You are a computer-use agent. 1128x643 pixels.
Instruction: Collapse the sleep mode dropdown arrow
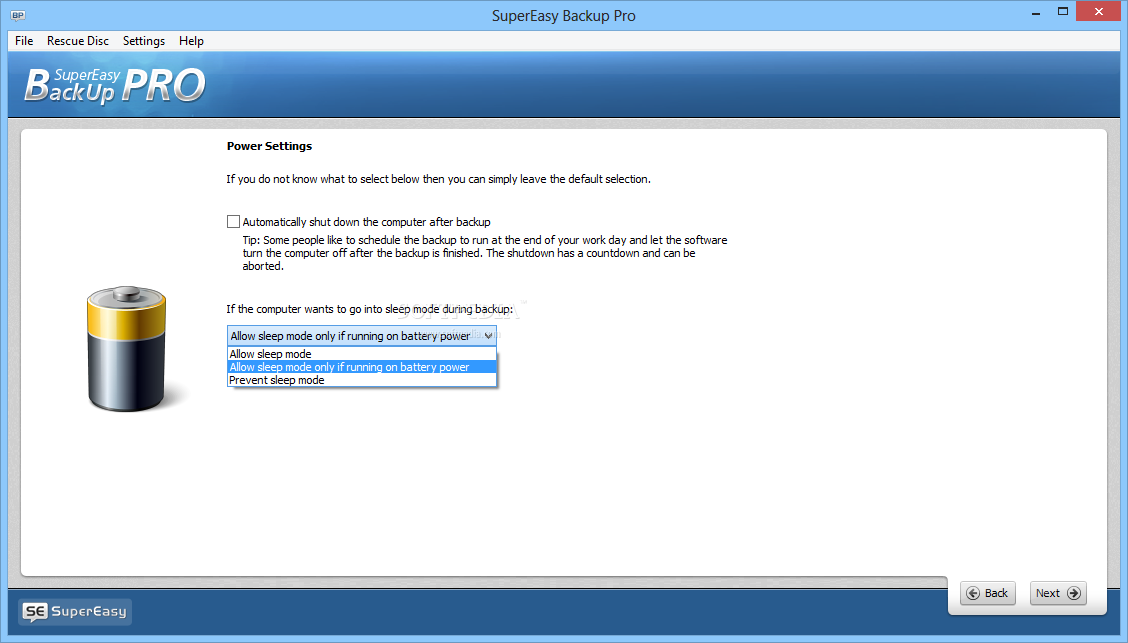(488, 336)
